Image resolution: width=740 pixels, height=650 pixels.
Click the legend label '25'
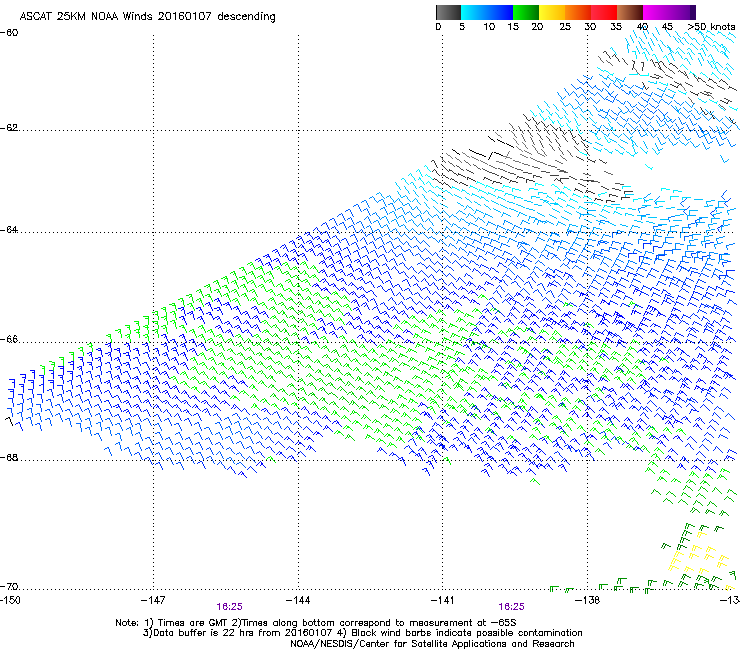click(565, 26)
